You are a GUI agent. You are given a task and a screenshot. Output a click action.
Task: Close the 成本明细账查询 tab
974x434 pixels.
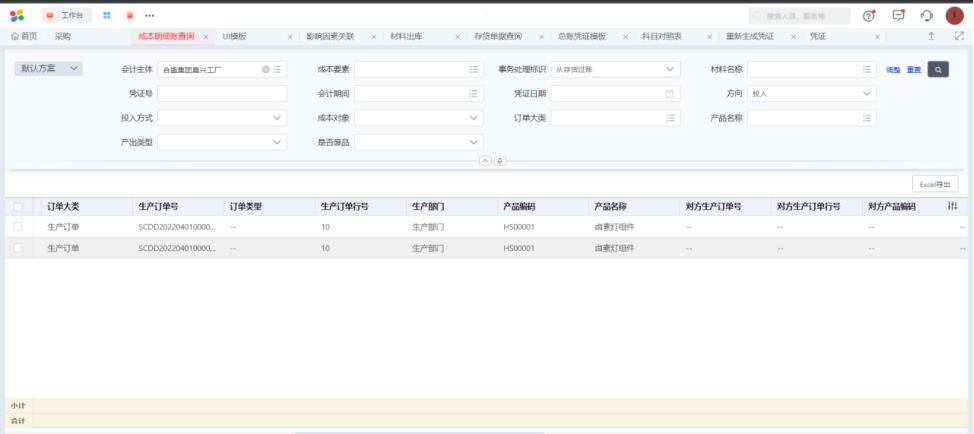tap(206, 37)
